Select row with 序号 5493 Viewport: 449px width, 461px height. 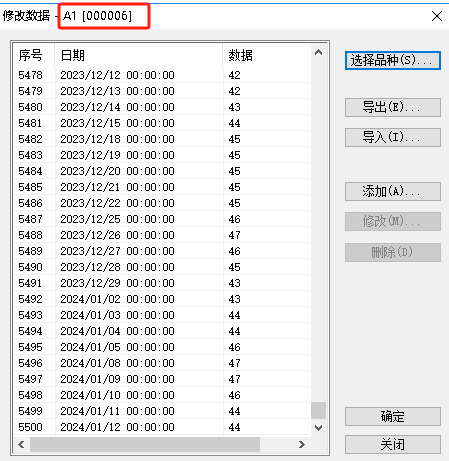pyautogui.click(x=162, y=315)
